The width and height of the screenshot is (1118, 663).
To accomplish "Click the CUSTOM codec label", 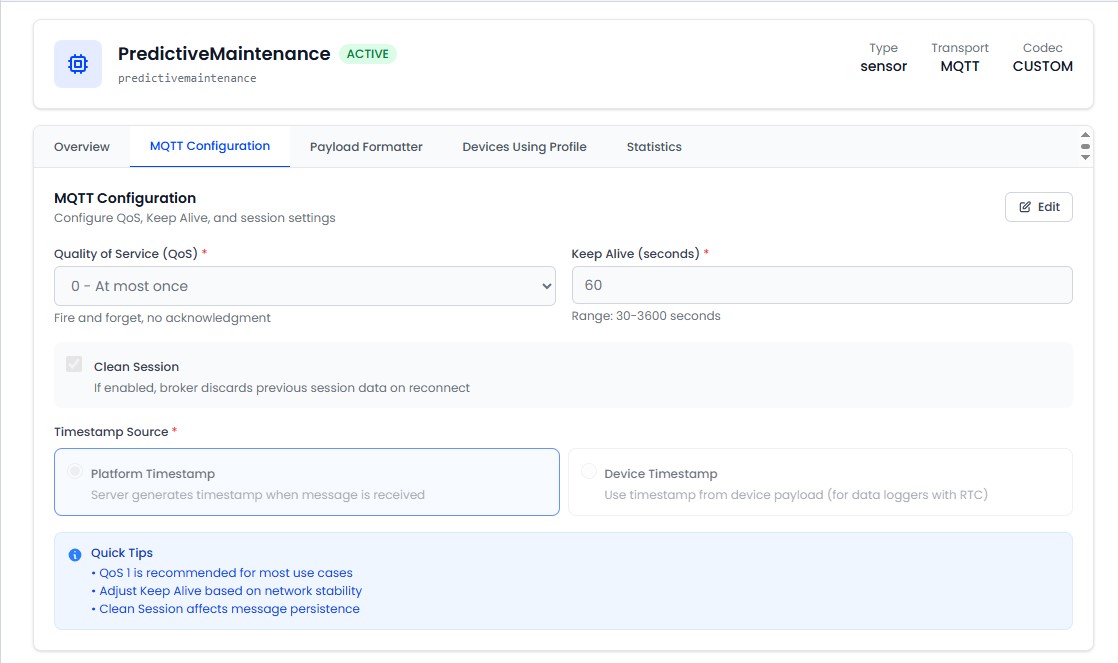I will click(1043, 66).
